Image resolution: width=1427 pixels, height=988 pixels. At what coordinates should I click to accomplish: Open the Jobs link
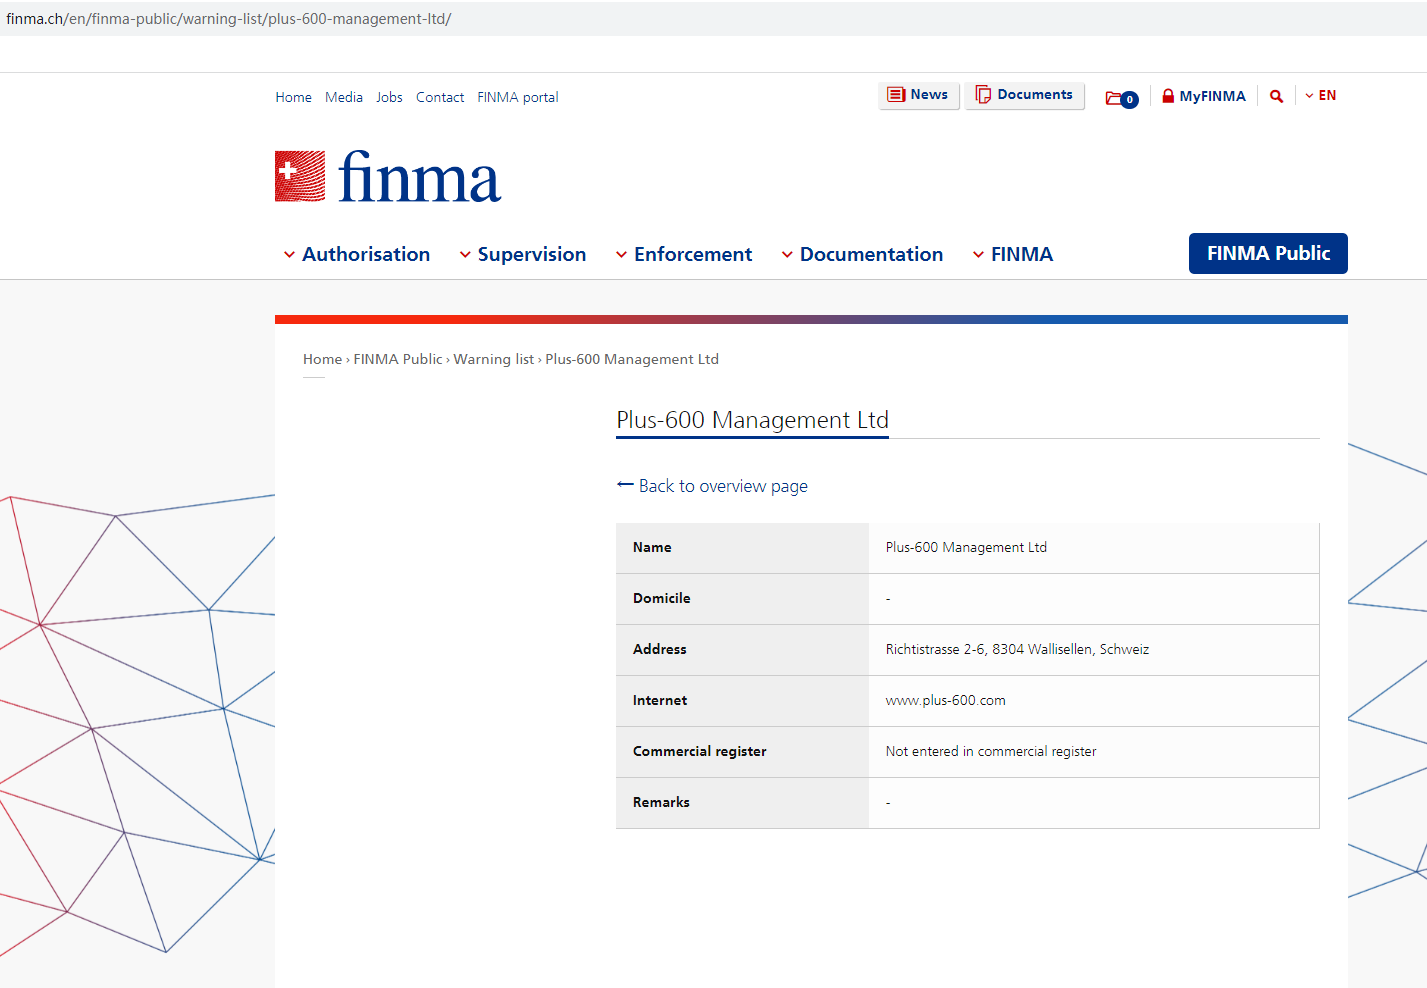[389, 97]
